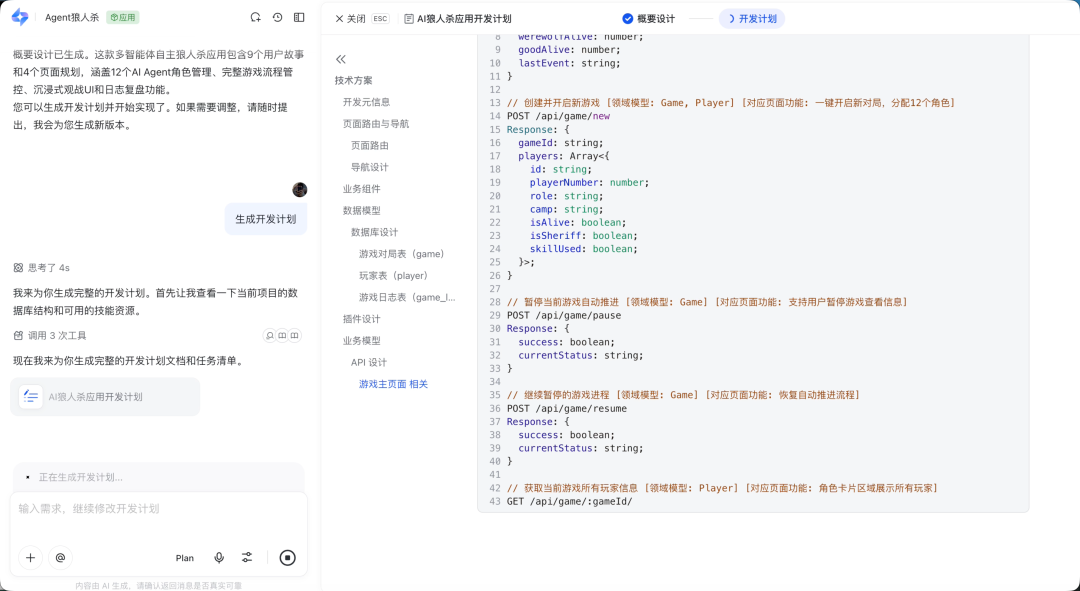Focus the requirements input text field

tap(158, 509)
